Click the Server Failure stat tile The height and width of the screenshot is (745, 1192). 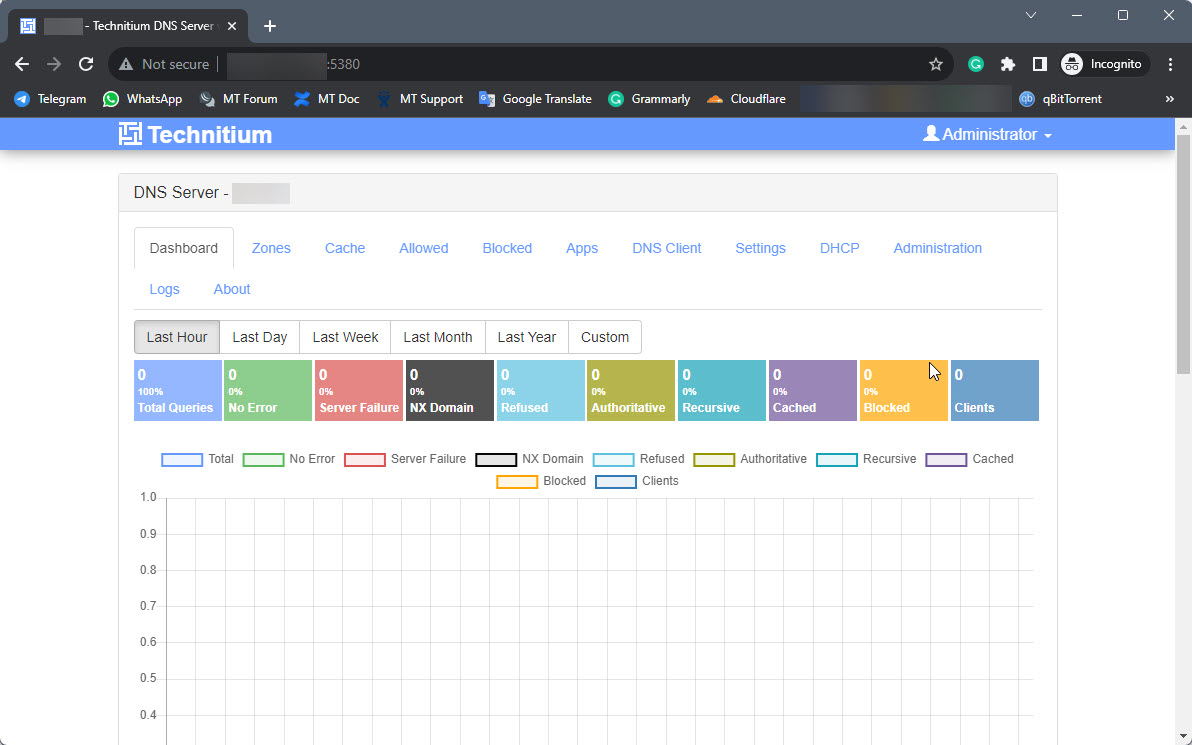[x=359, y=391]
